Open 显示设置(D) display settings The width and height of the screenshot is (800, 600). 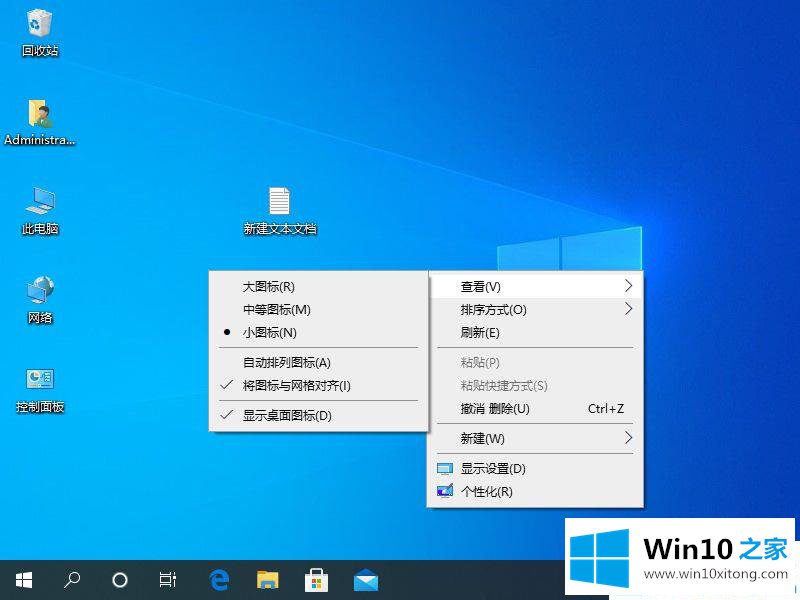coord(535,468)
